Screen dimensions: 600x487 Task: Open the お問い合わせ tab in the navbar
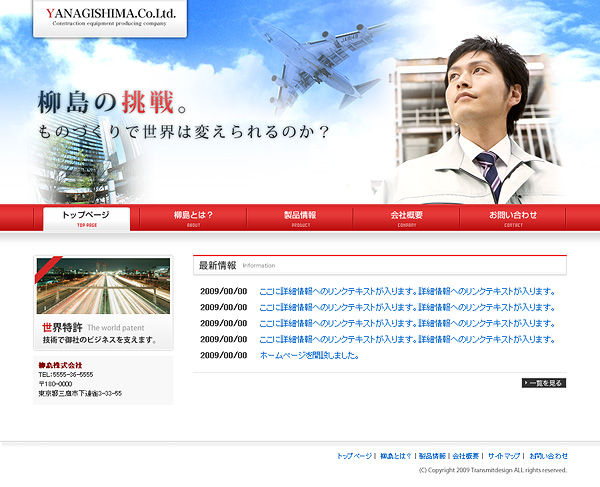[513, 217]
